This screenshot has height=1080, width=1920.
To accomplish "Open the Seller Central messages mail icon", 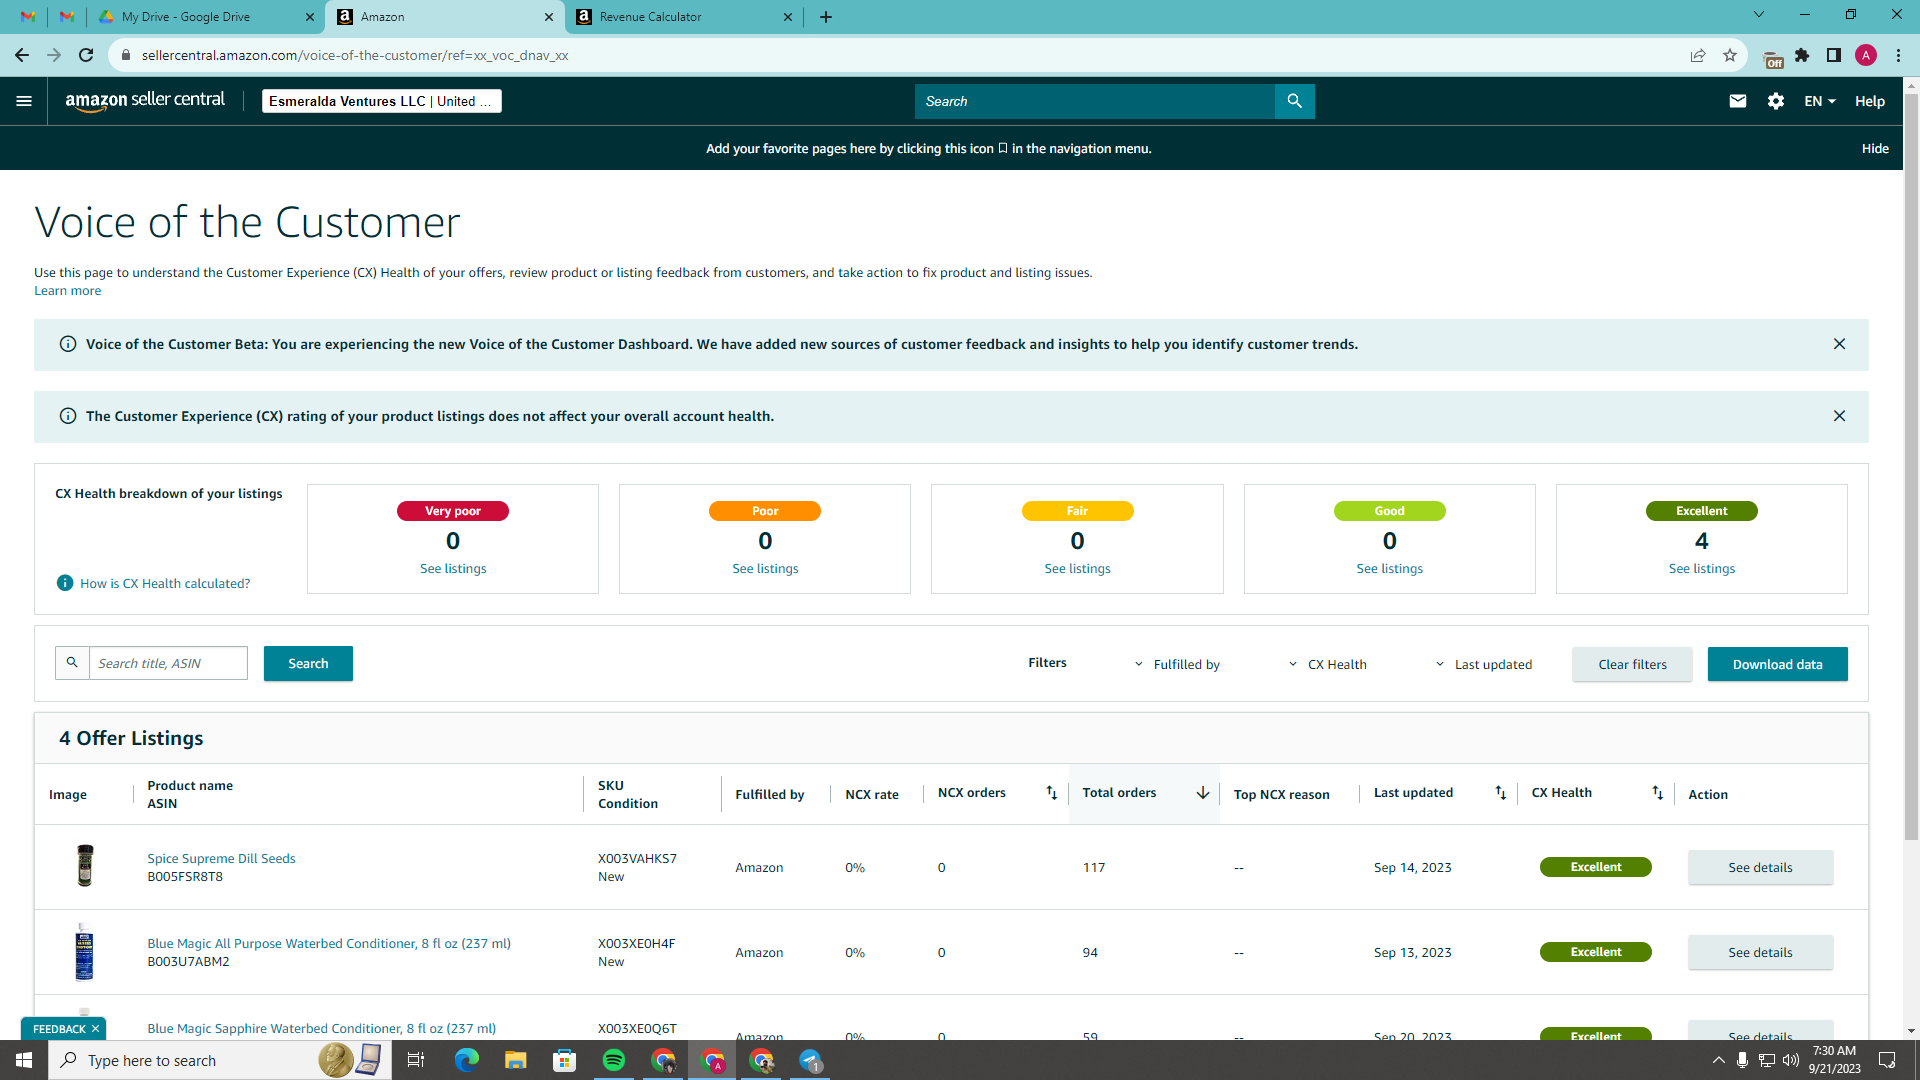I will point(1738,101).
